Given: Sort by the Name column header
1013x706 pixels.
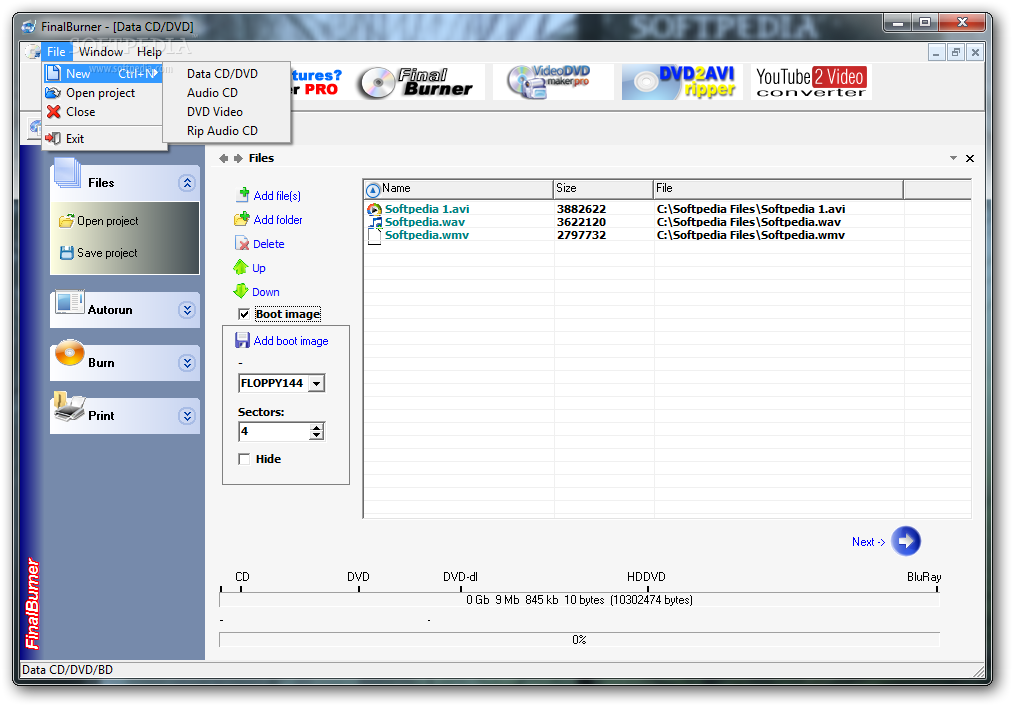Looking at the screenshot, I should (458, 189).
